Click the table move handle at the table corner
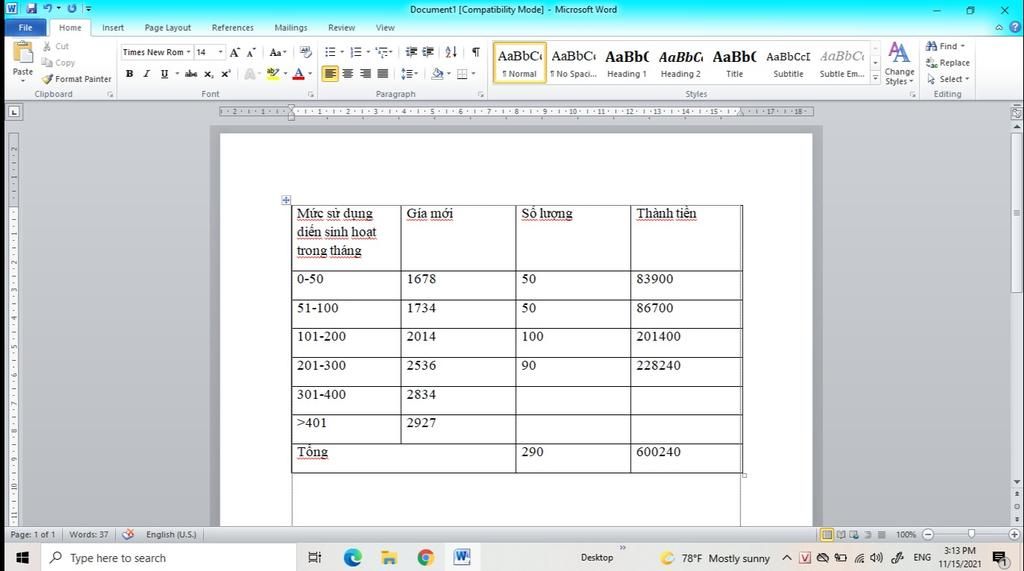This screenshot has height=571, width=1024. click(286, 200)
